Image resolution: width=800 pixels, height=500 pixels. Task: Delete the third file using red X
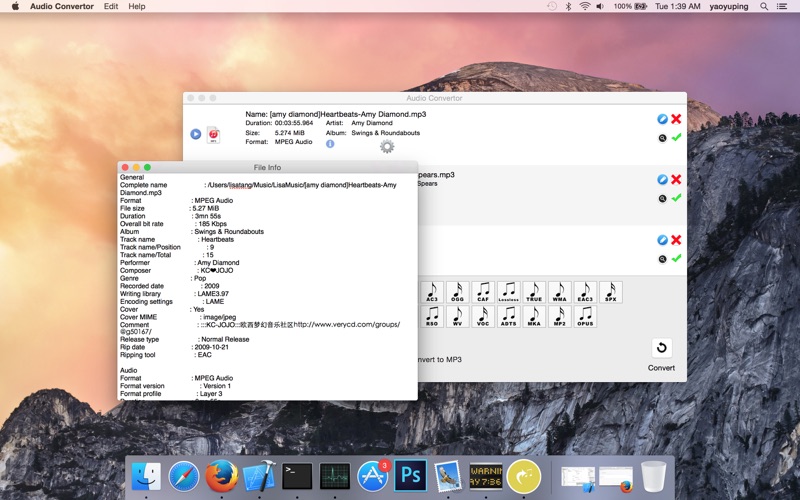676,240
